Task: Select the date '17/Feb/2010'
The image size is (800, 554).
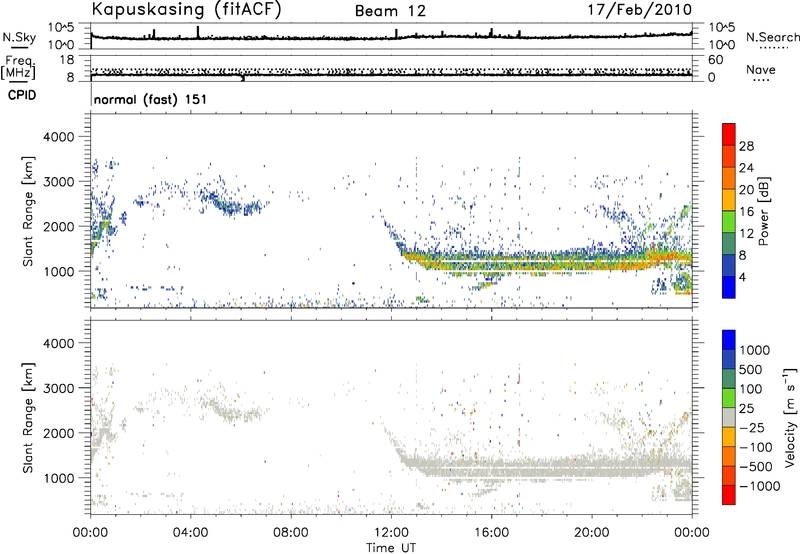Action: pyautogui.click(x=640, y=10)
